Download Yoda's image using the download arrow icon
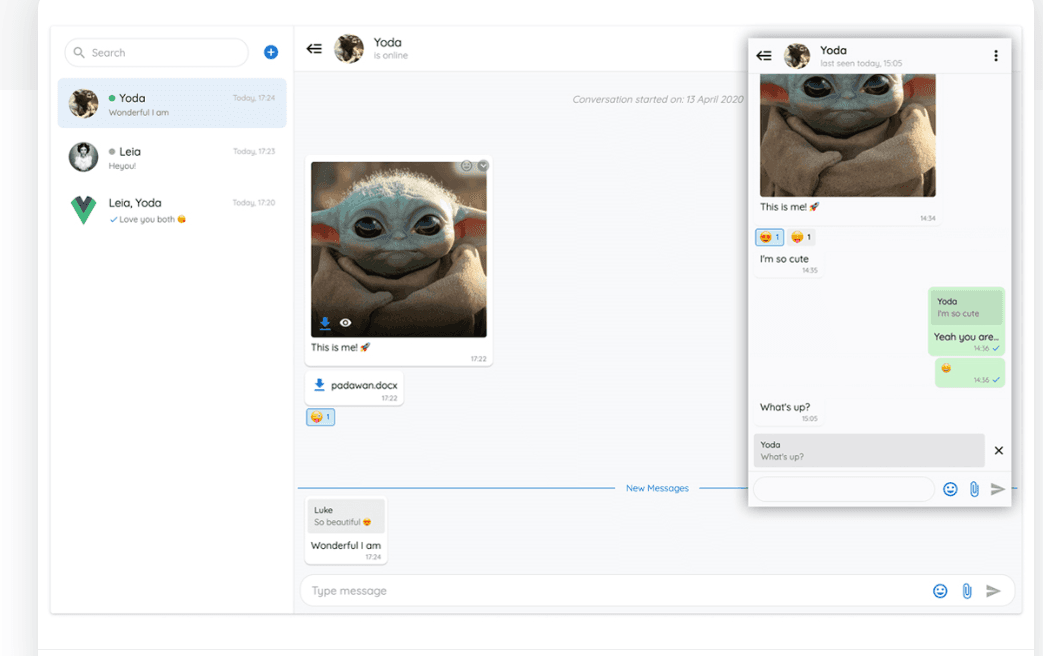 325,321
